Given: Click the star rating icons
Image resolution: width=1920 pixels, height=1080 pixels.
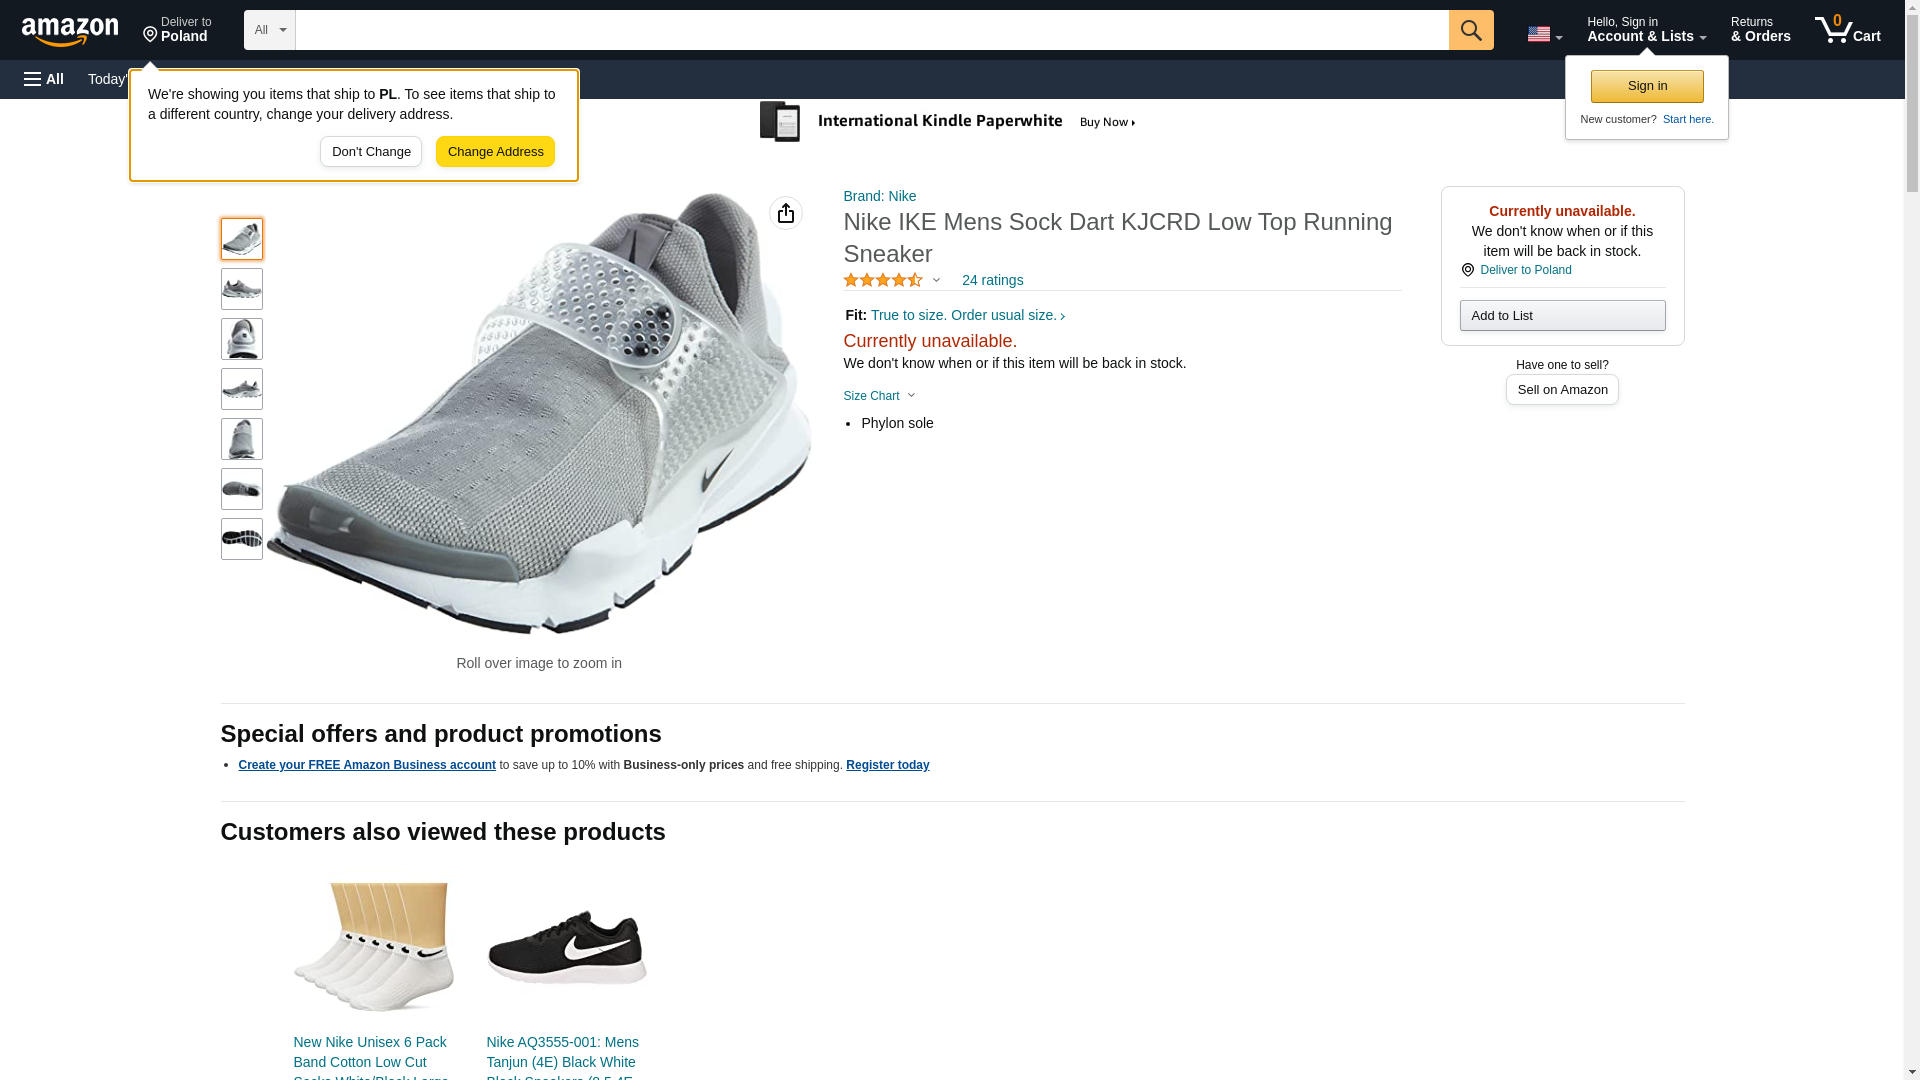Looking at the screenshot, I should pyautogui.click(x=883, y=281).
